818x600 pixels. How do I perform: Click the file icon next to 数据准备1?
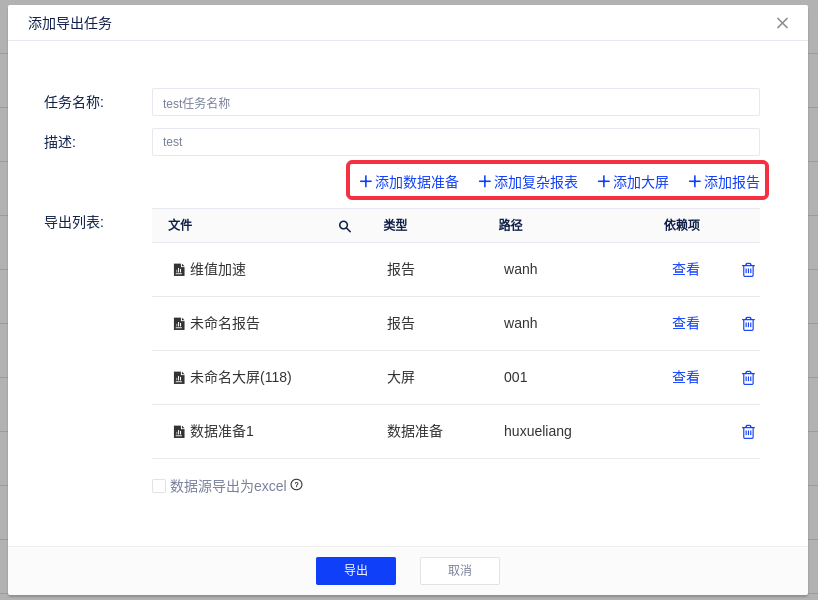(179, 432)
